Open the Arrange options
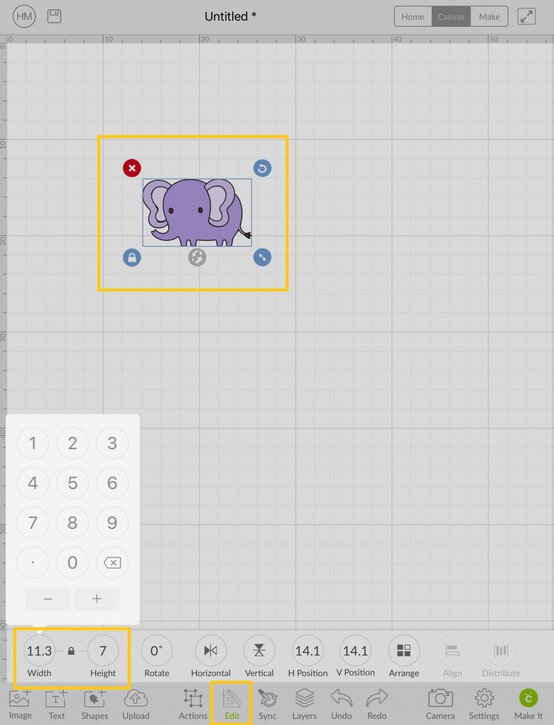 click(404, 651)
